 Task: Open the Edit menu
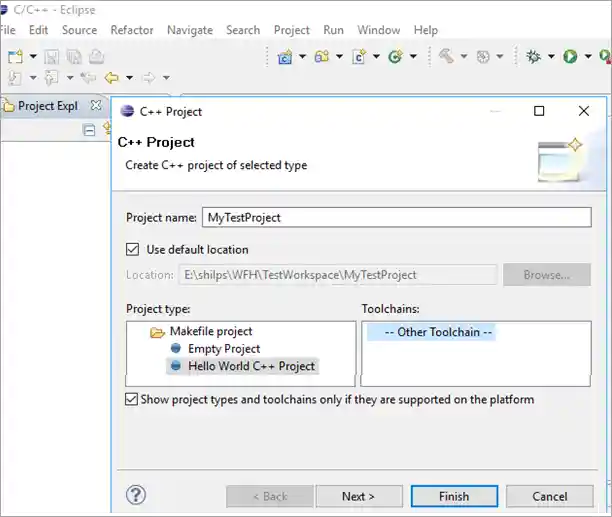tap(38, 30)
